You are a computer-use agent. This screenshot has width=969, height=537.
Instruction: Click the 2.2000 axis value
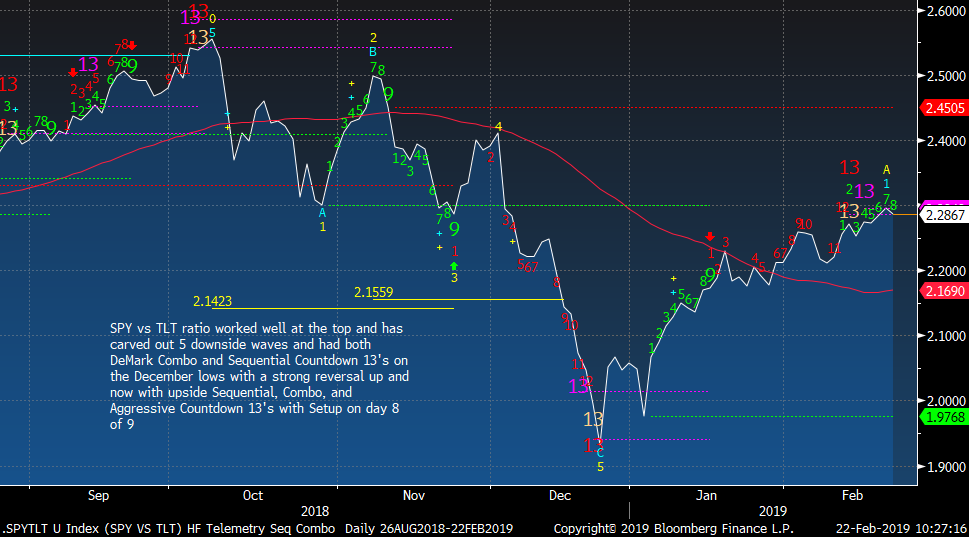[946, 271]
